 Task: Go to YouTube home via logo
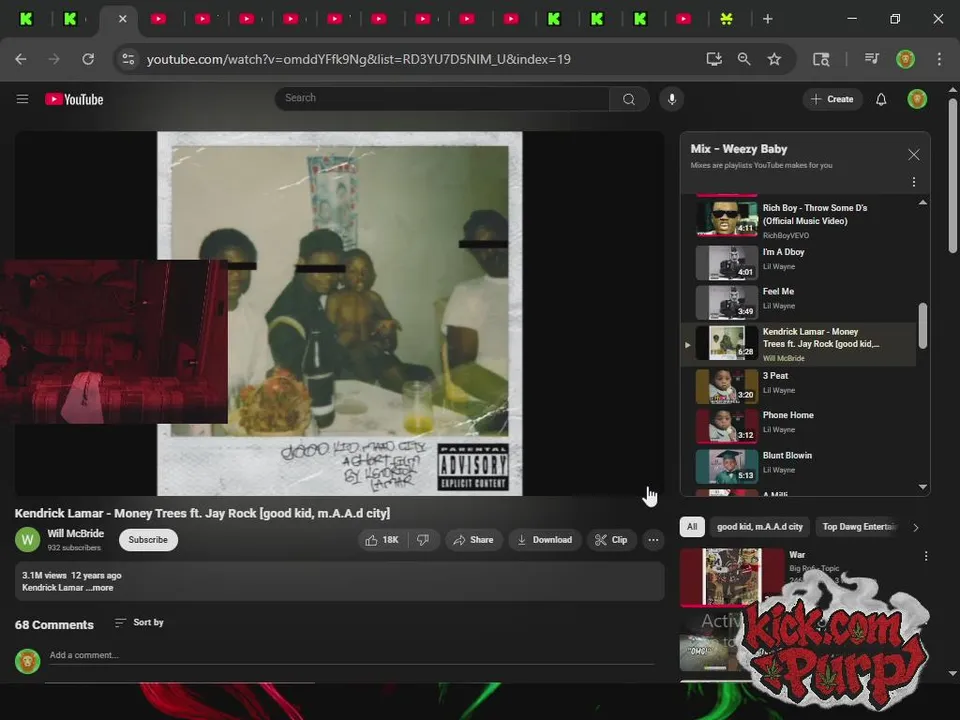click(74, 99)
